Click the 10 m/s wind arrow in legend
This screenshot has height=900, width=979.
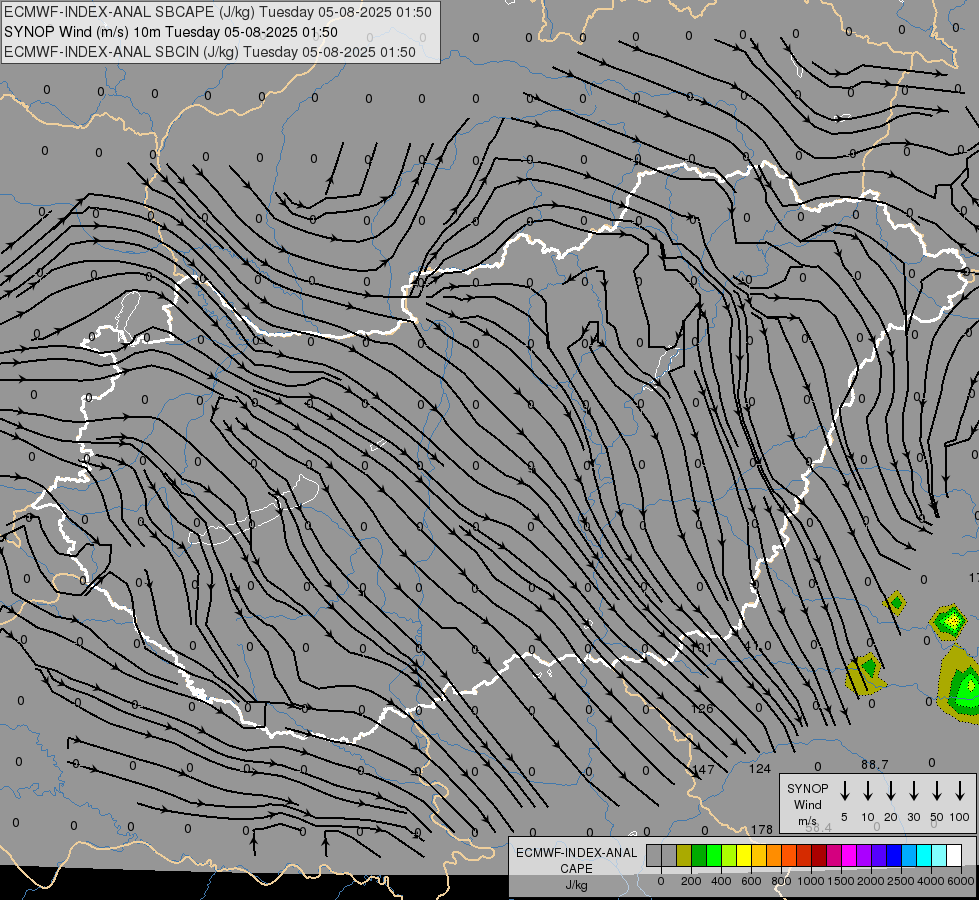pos(868,791)
